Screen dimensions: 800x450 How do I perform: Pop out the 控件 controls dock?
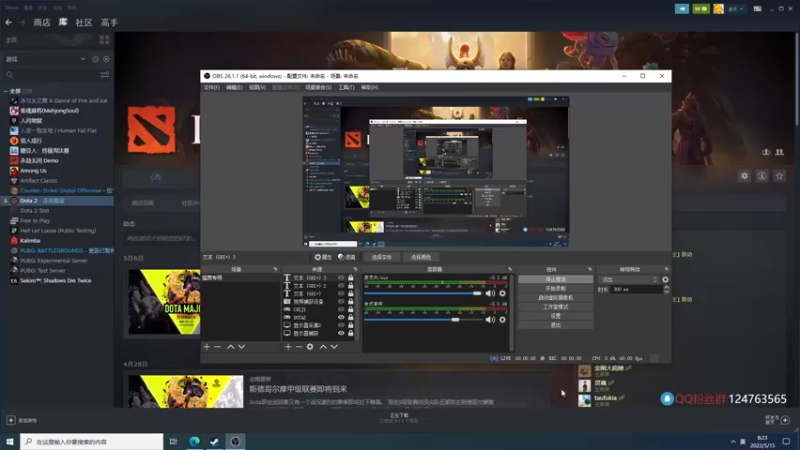coord(590,269)
